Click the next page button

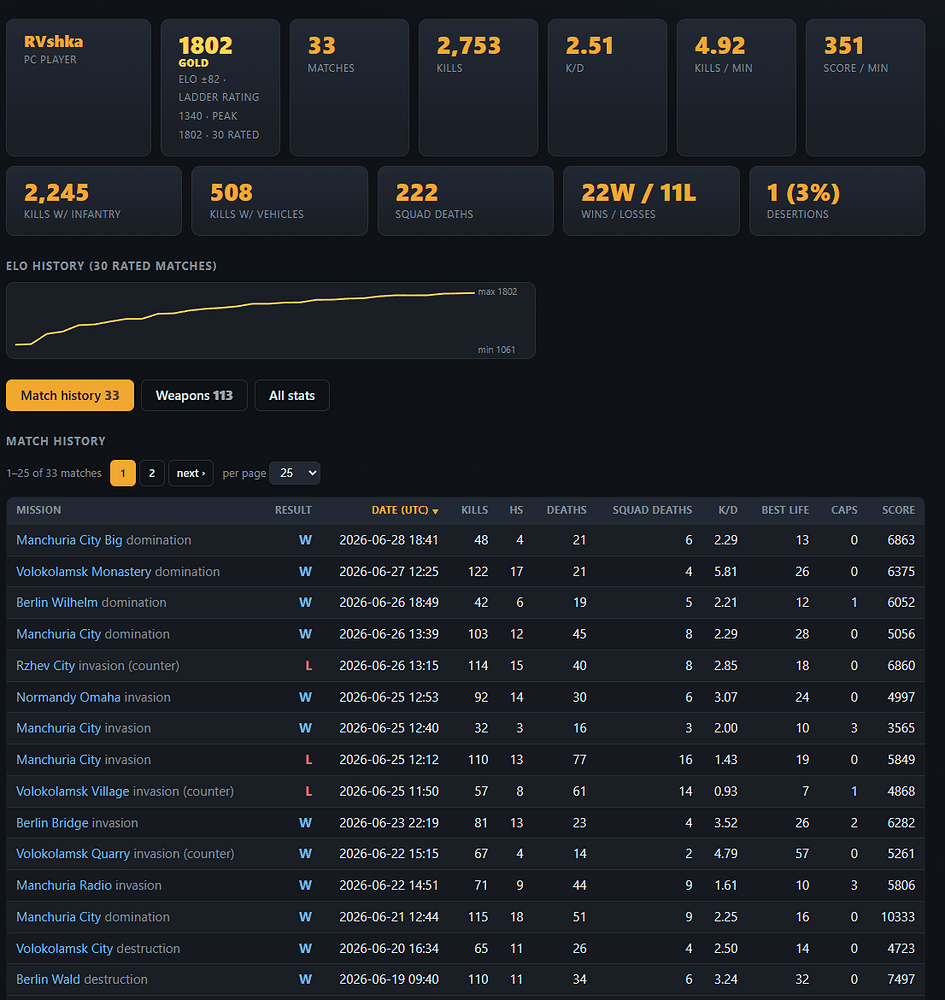191,473
